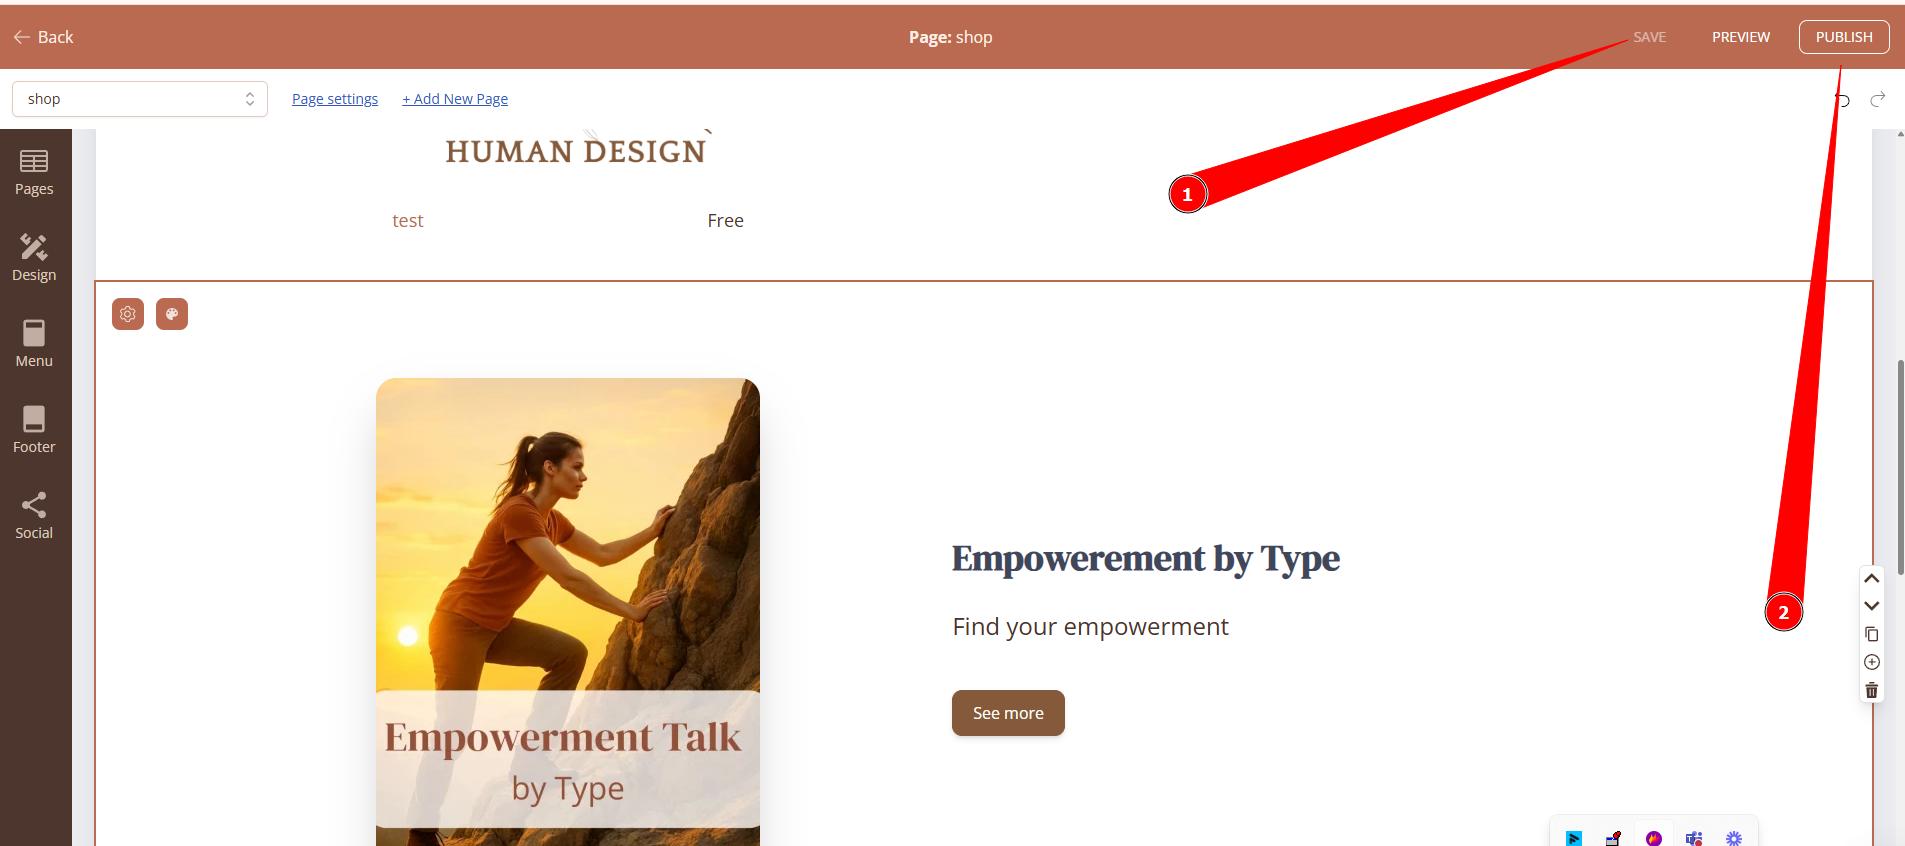Delete the section using the trash icon
1905x846 pixels.
(x=1872, y=690)
